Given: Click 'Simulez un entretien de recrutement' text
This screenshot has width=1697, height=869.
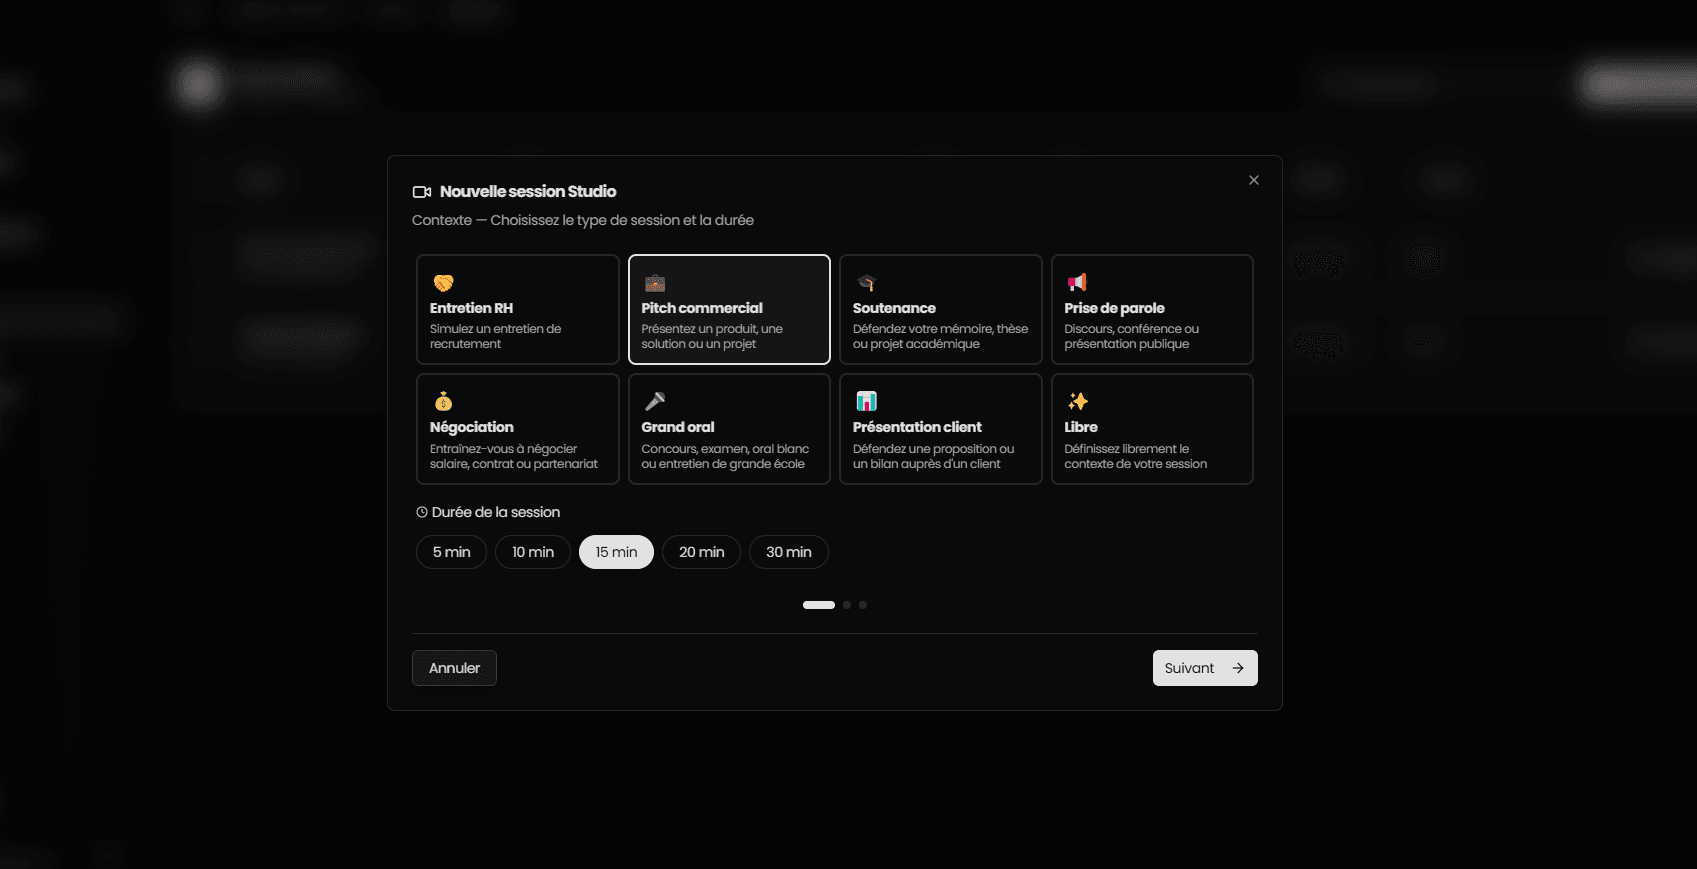Looking at the screenshot, I should click(495, 336).
